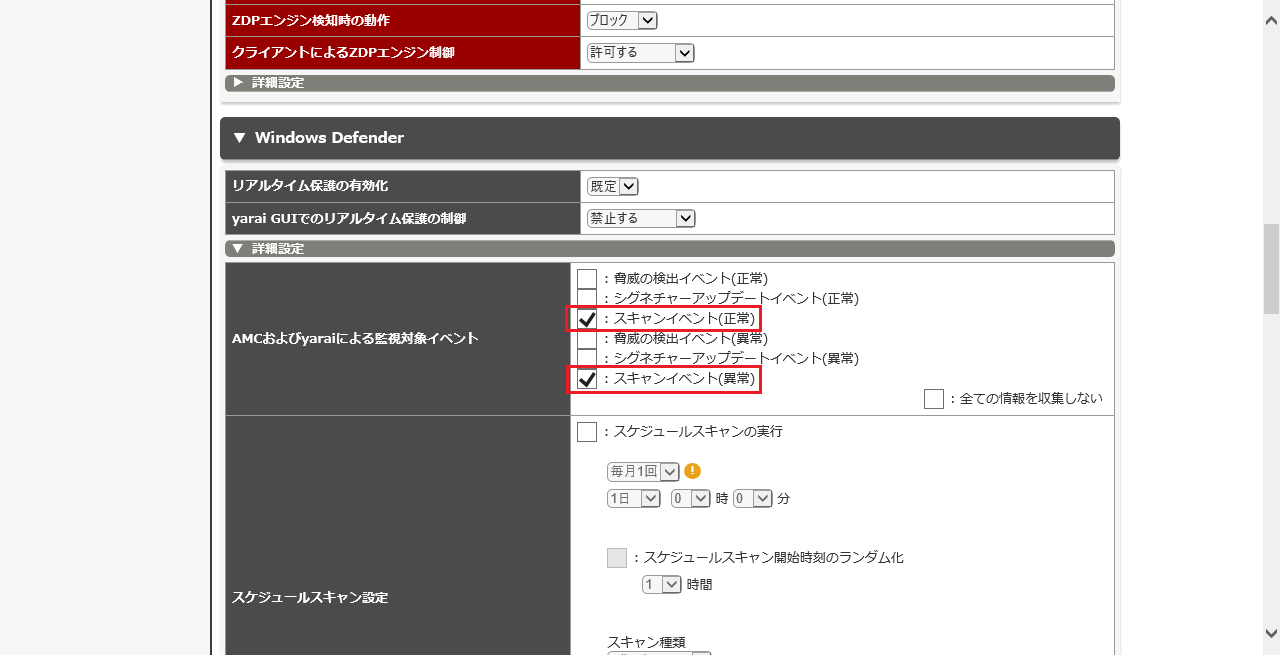This screenshot has height=655, width=1280.
Task: Click the スケジュールスキャン設定 row label
Action: pos(310,598)
